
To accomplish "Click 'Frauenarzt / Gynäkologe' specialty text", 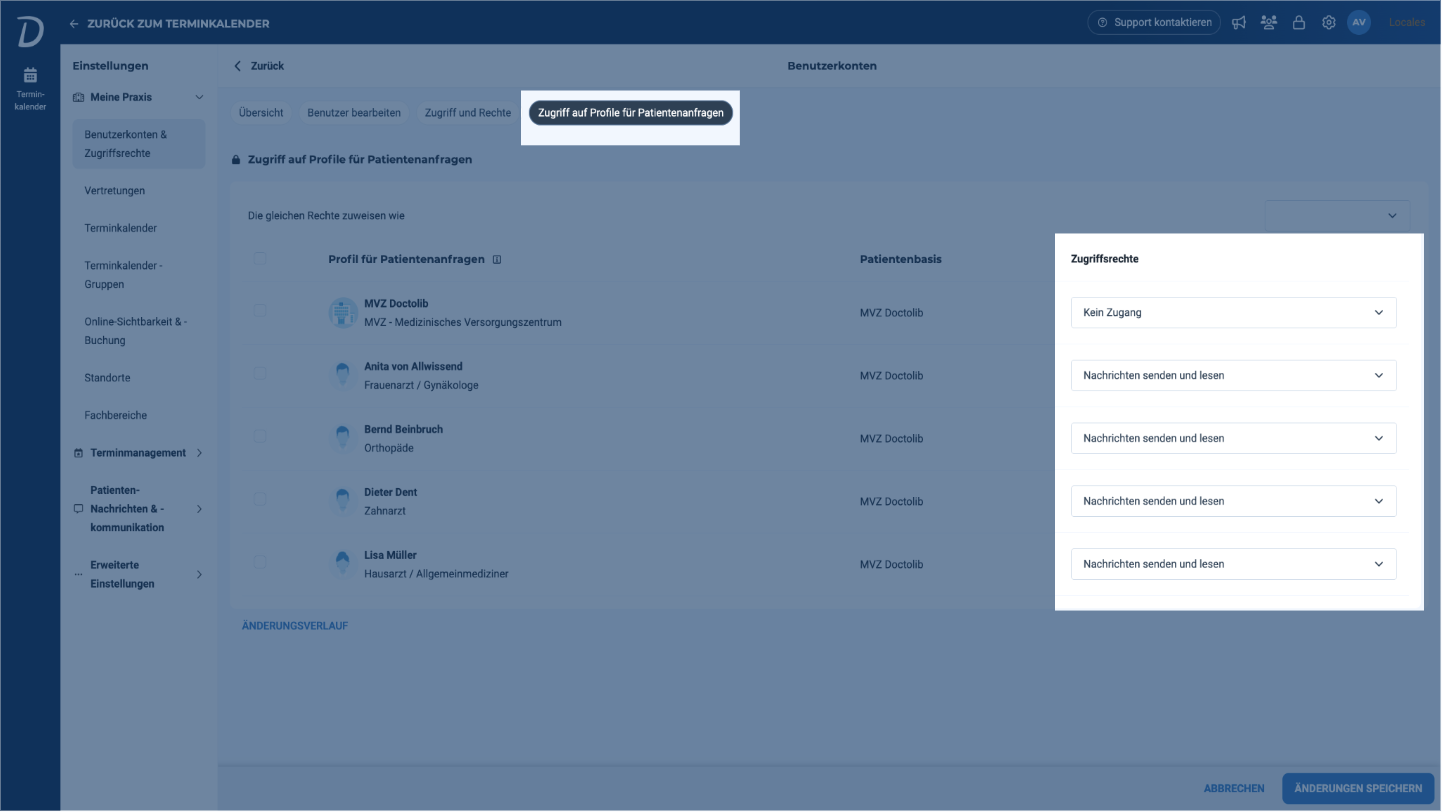I will [x=421, y=386].
